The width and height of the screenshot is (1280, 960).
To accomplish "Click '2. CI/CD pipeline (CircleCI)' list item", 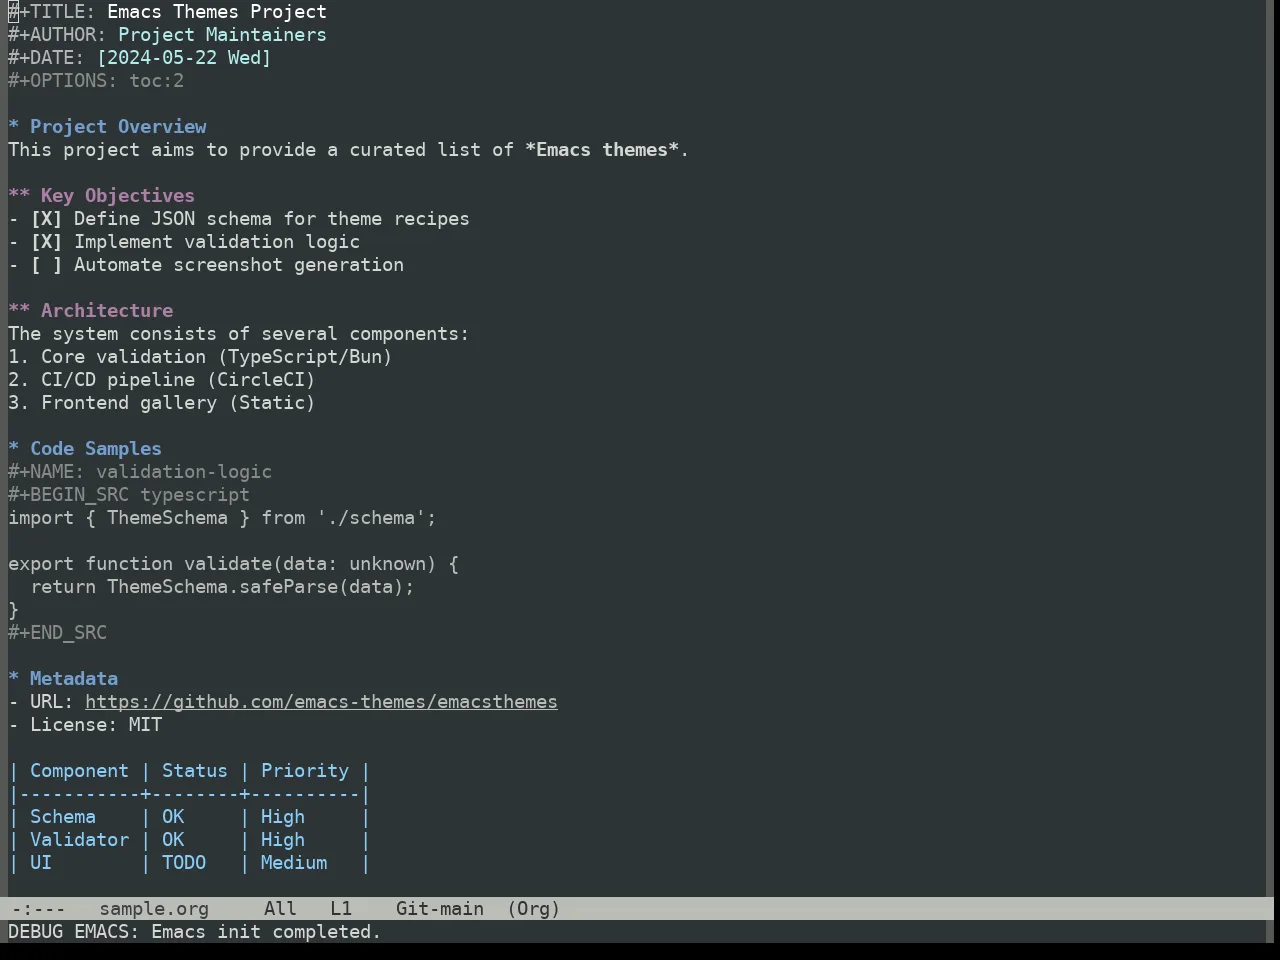I will [x=162, y=380].
